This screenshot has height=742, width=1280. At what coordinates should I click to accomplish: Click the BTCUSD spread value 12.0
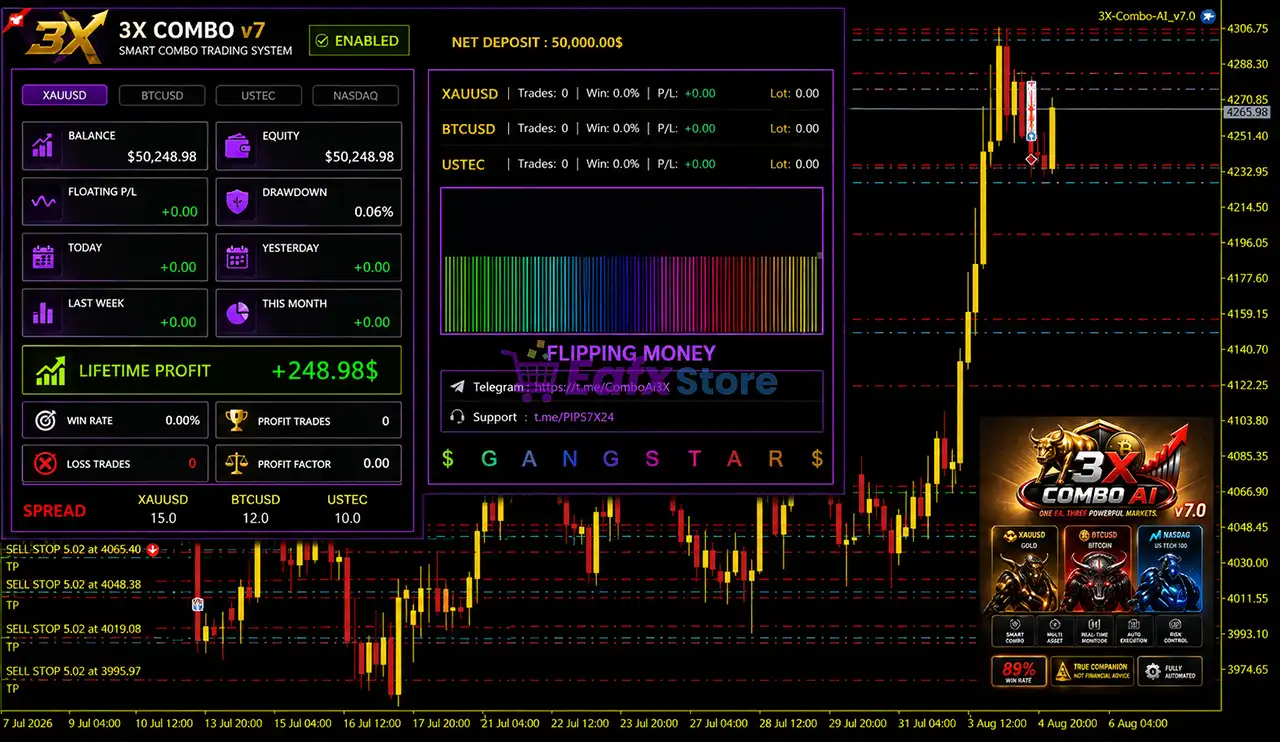[x=255, y=518]
